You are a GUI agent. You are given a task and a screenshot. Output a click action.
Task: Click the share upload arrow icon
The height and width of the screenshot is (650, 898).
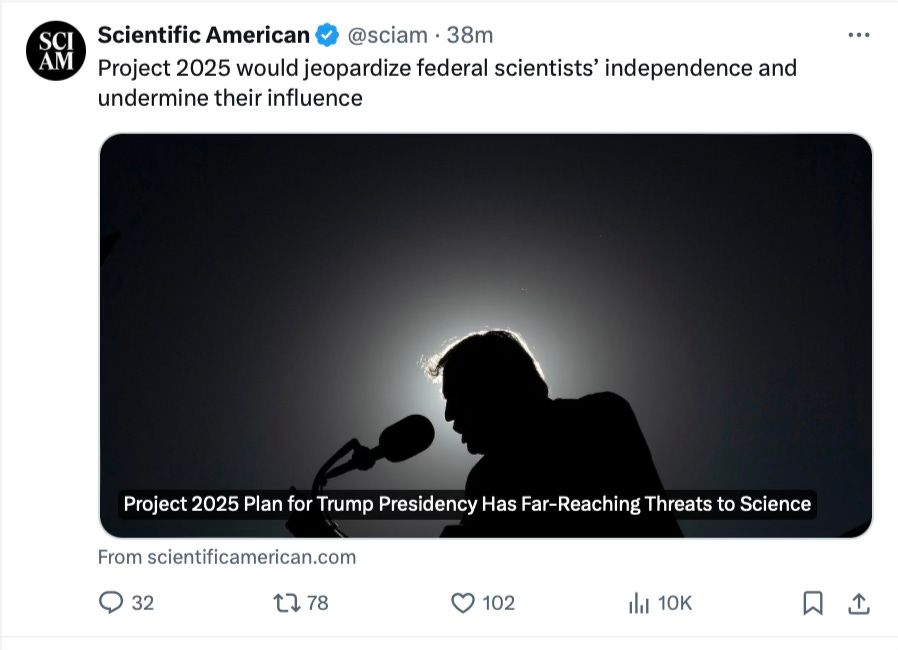pos(858,602)
